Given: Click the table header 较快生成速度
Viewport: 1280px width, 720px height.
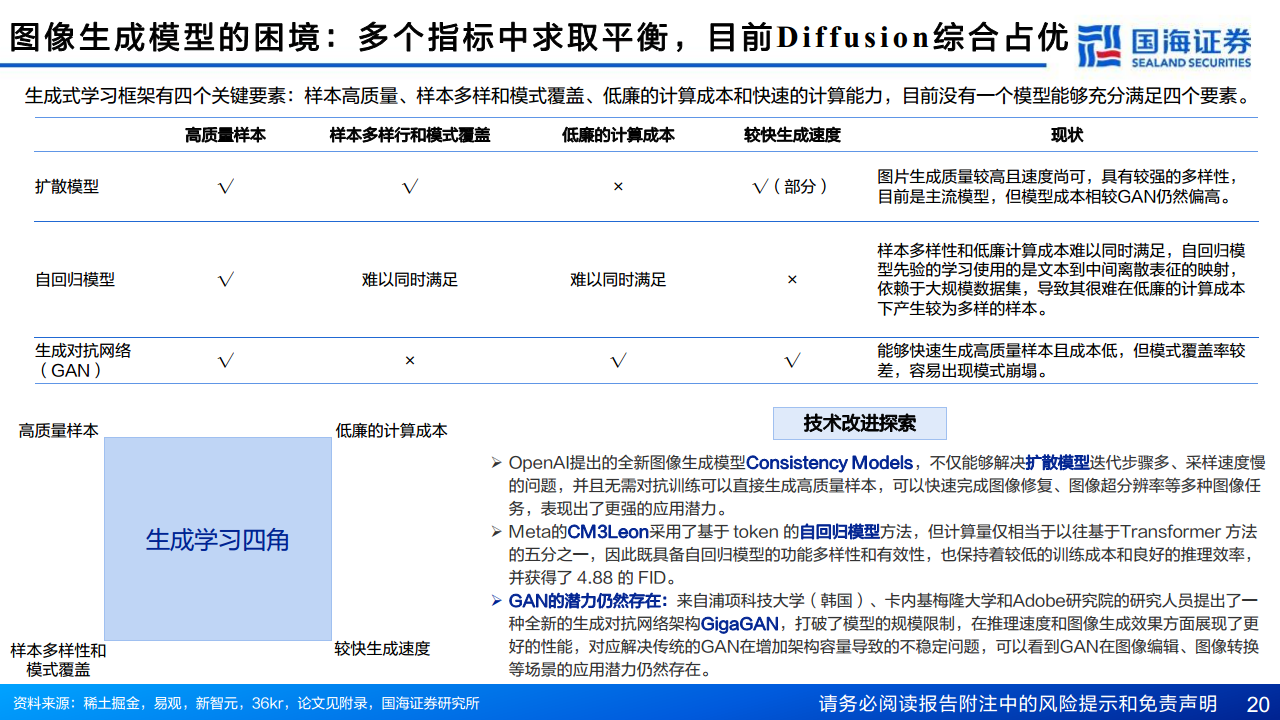Looking at the screenshot, I should [x=792, y=135].
